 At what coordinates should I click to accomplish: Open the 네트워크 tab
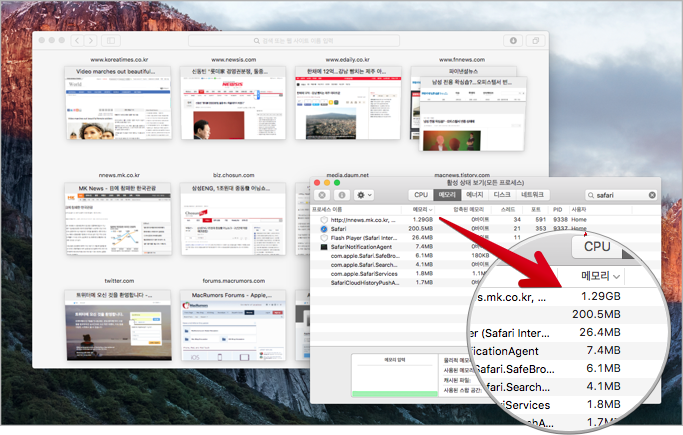coord(532,195)
